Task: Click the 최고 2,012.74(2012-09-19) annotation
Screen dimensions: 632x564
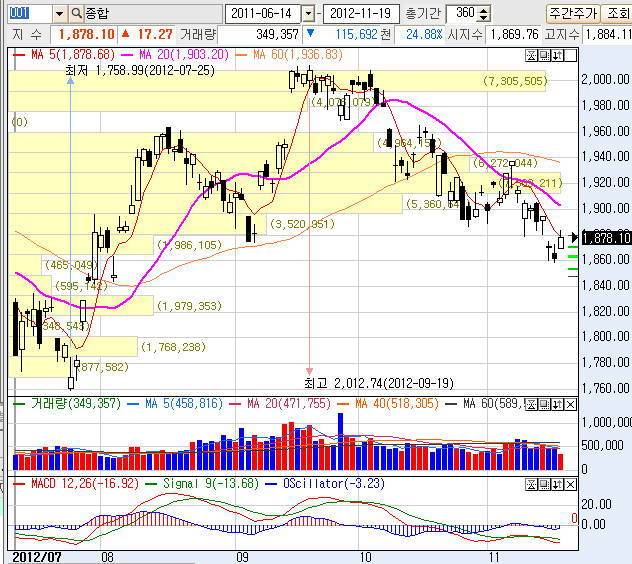Action: pyautogui.click(x=379, y=383)
